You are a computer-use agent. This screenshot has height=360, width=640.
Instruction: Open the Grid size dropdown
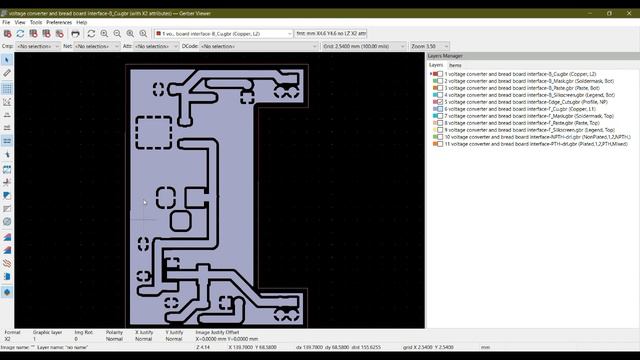coord(364,46)
